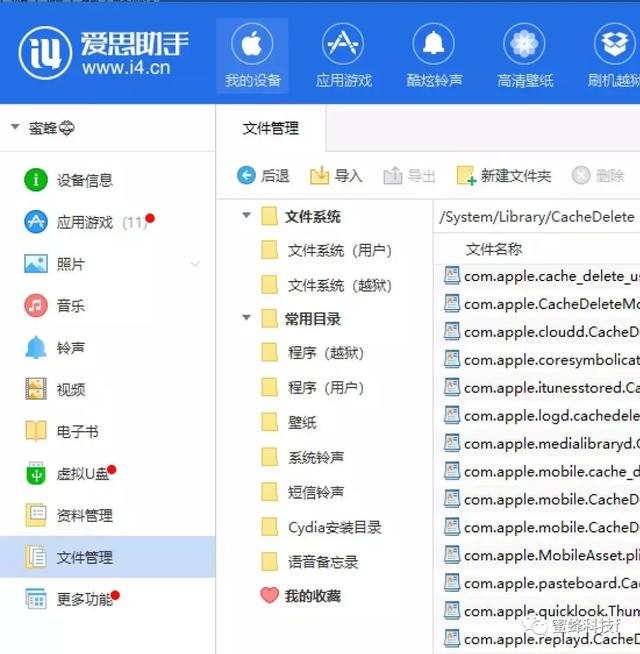Select the 常用目录 folder
Image resolution: width=640 pixels, height=654 pixels.
pos(301,319)
